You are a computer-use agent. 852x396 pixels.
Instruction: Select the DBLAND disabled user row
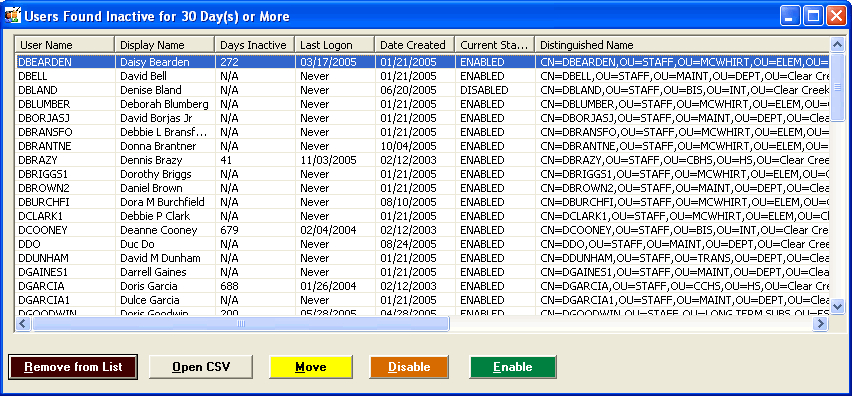(x=423, y=90)
